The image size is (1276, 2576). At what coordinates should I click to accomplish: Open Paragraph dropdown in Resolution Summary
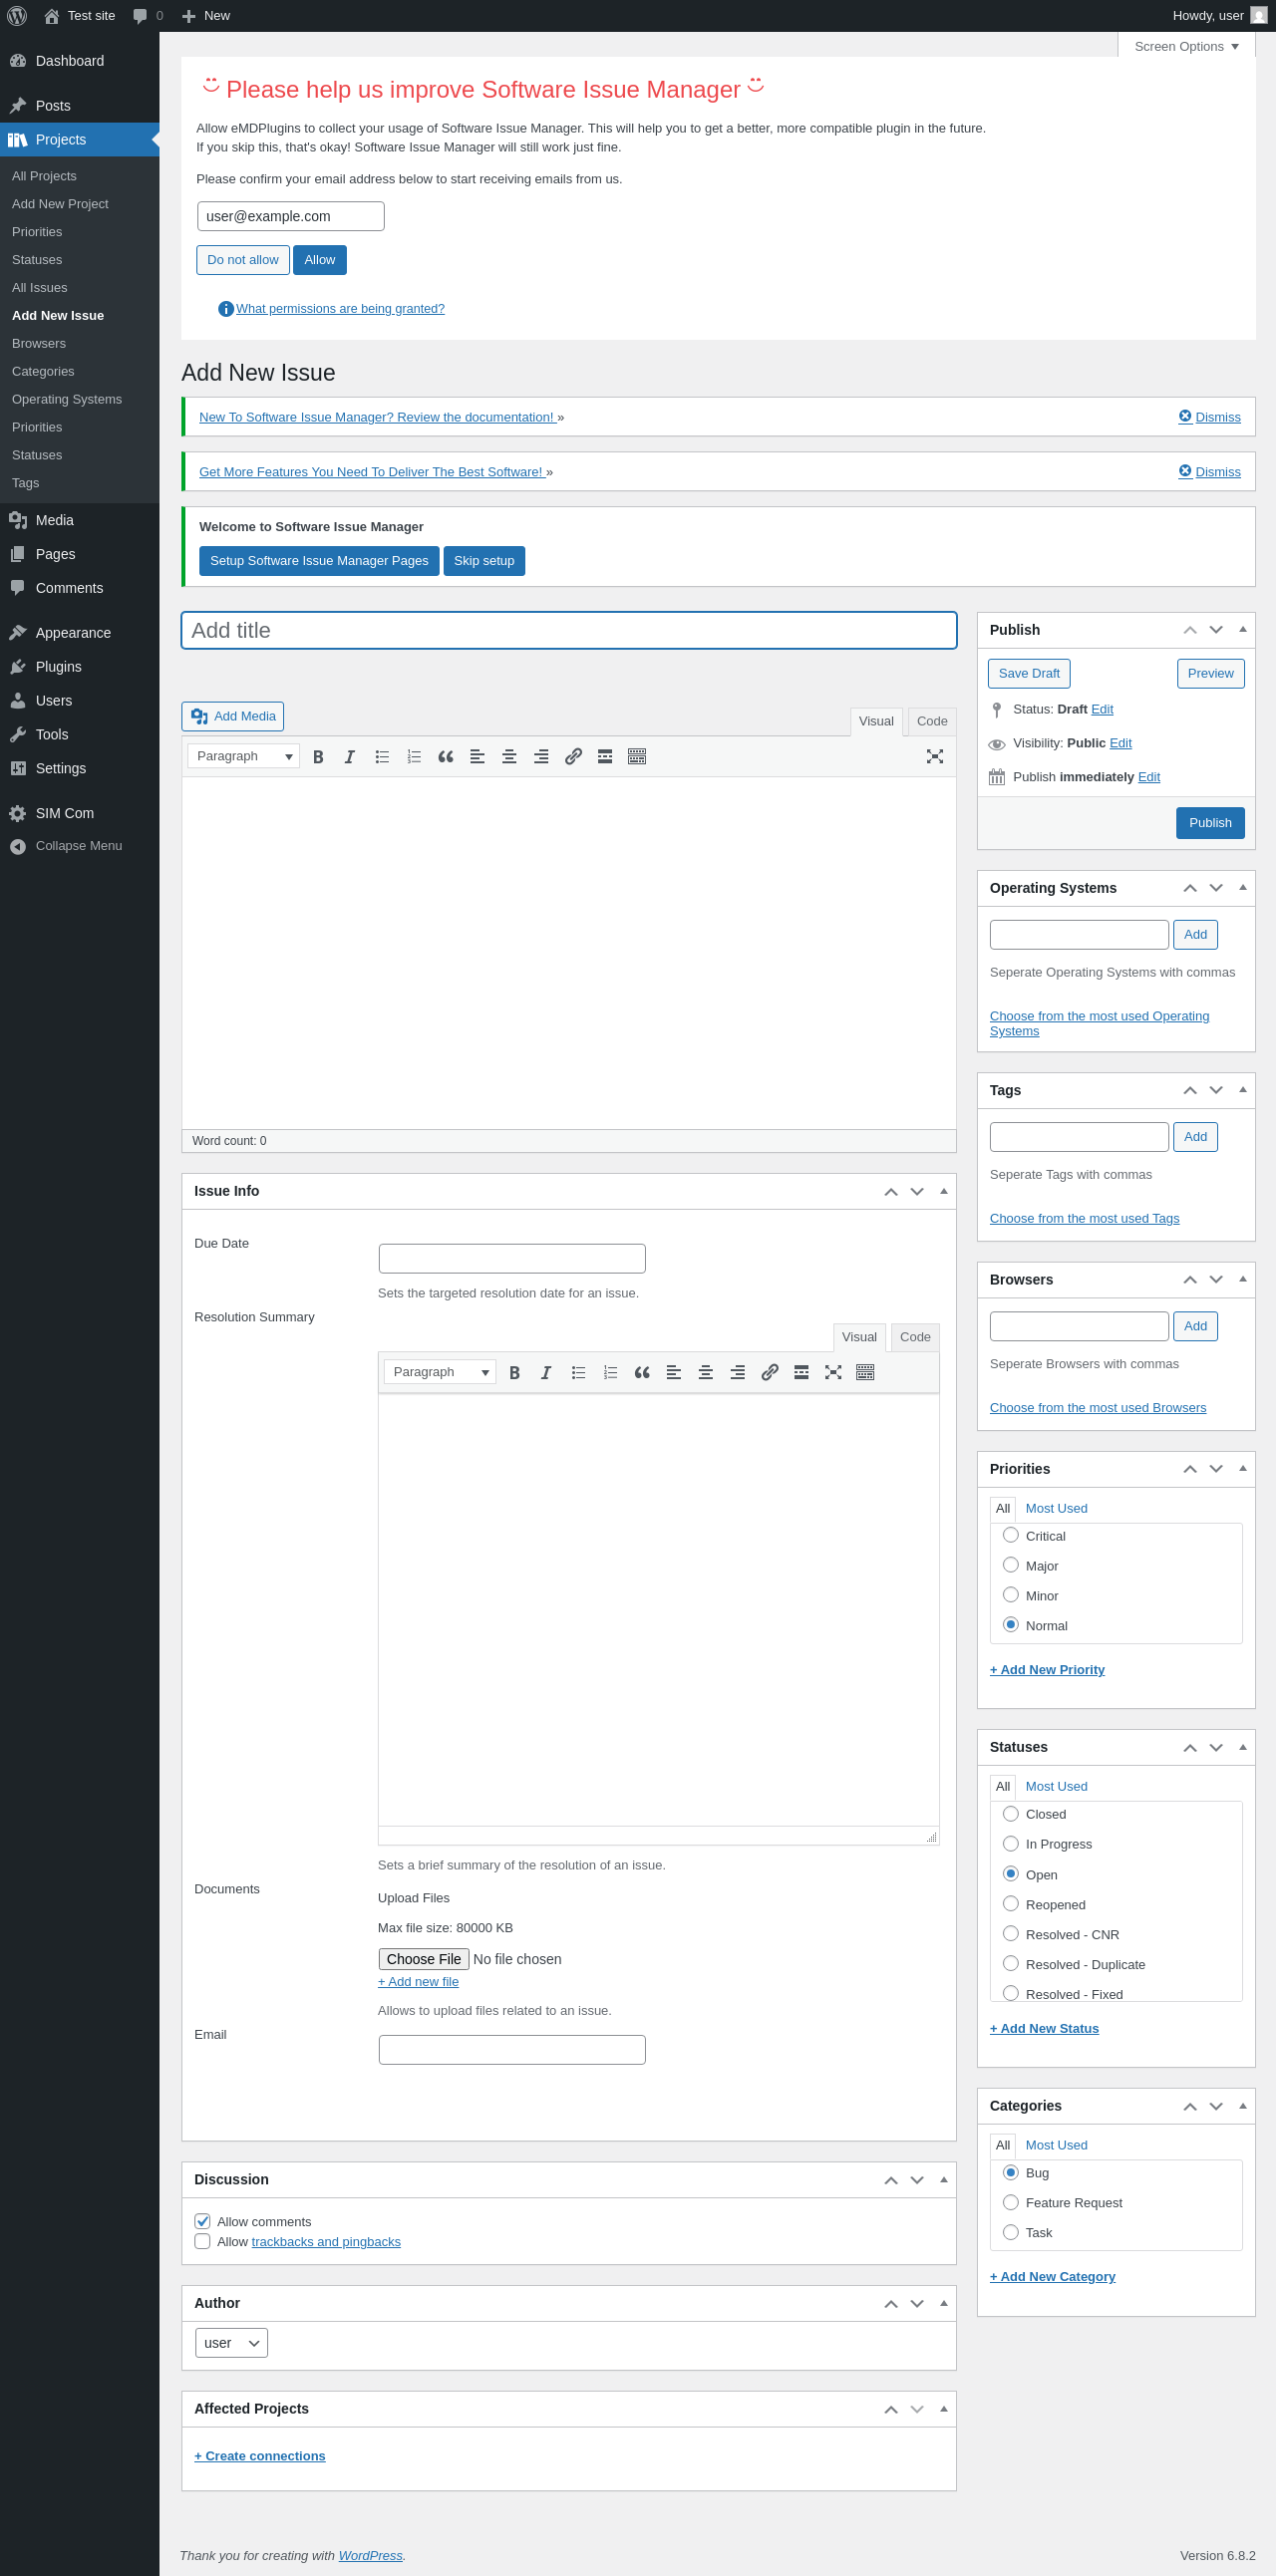pyautogui.click(x=441, y=1373)
